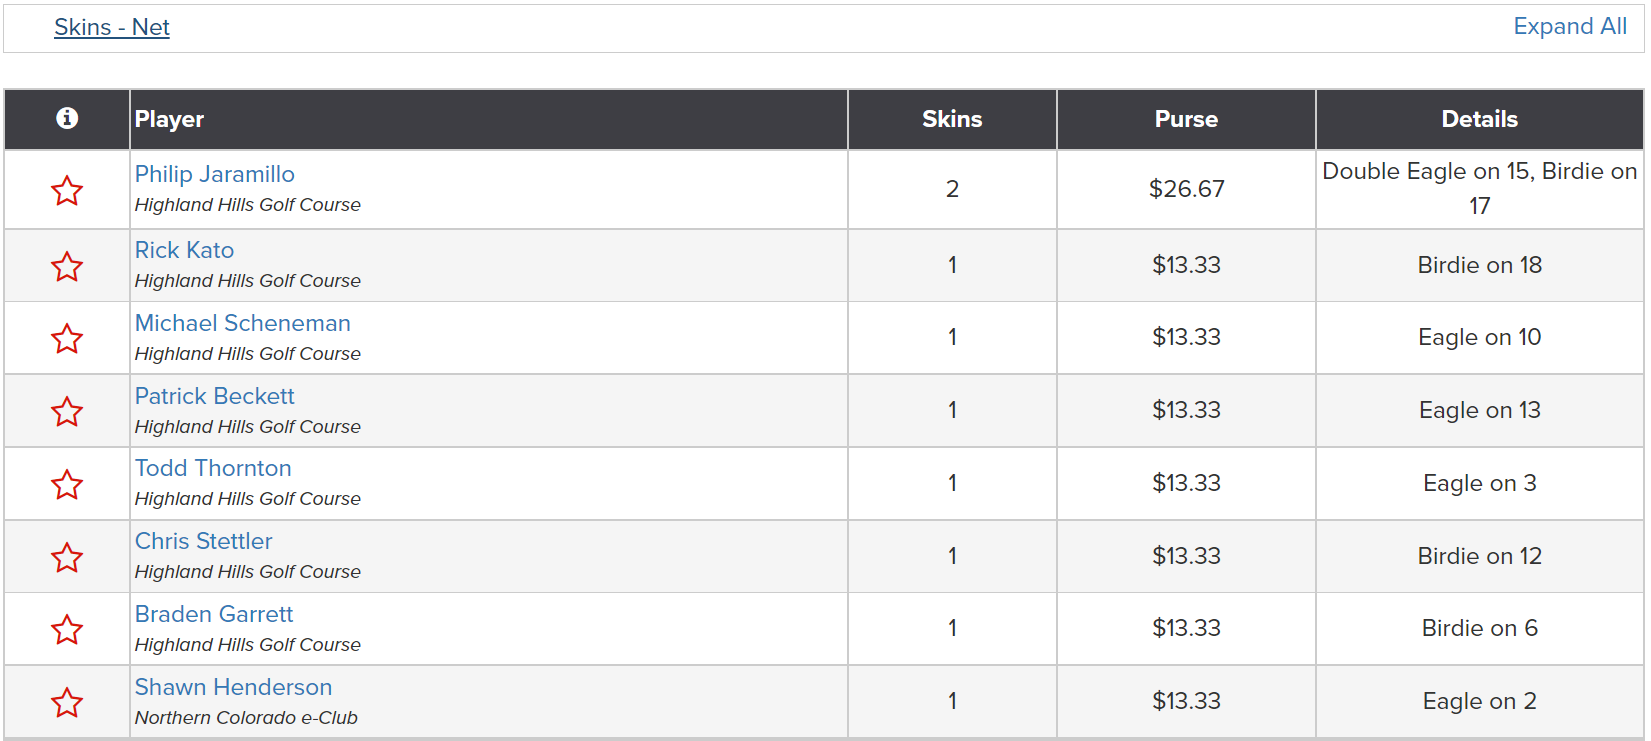
Task: Click the Skins column header
Action: 952,119
